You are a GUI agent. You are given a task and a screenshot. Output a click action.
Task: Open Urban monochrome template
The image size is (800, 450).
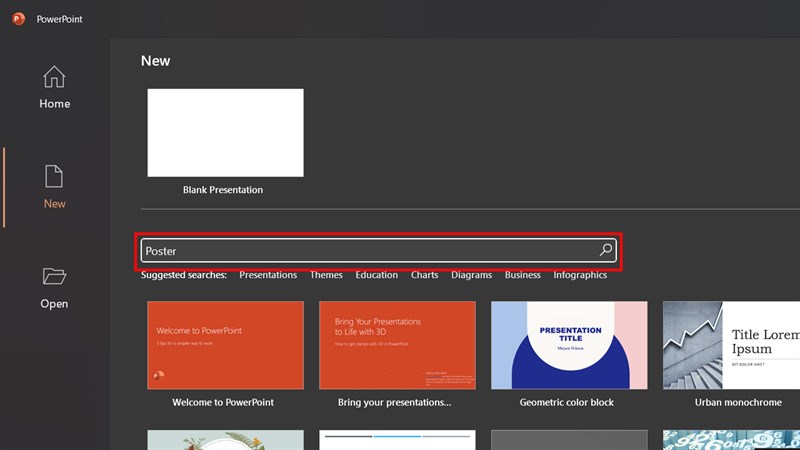click(731, 345)
